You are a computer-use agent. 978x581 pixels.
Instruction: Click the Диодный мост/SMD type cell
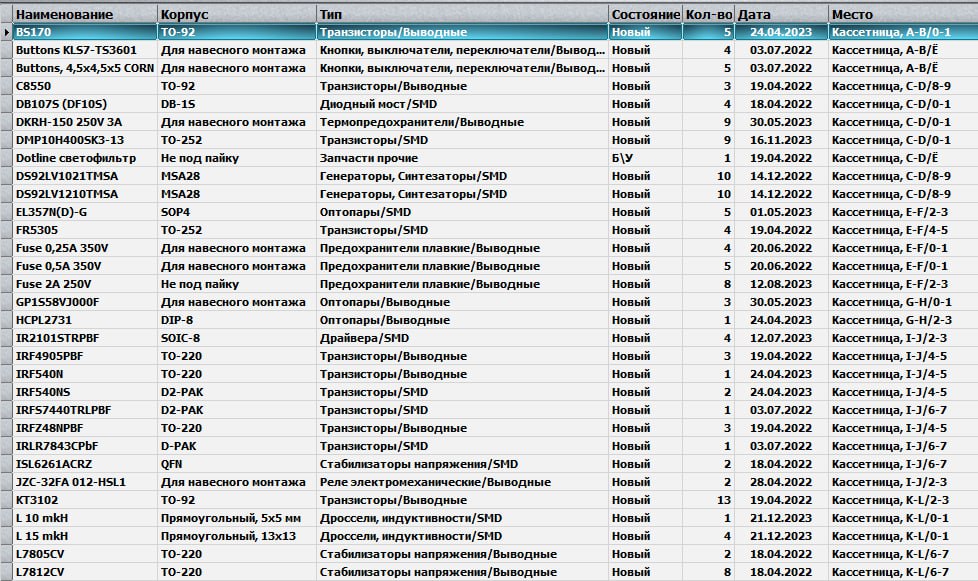[462, 104]
